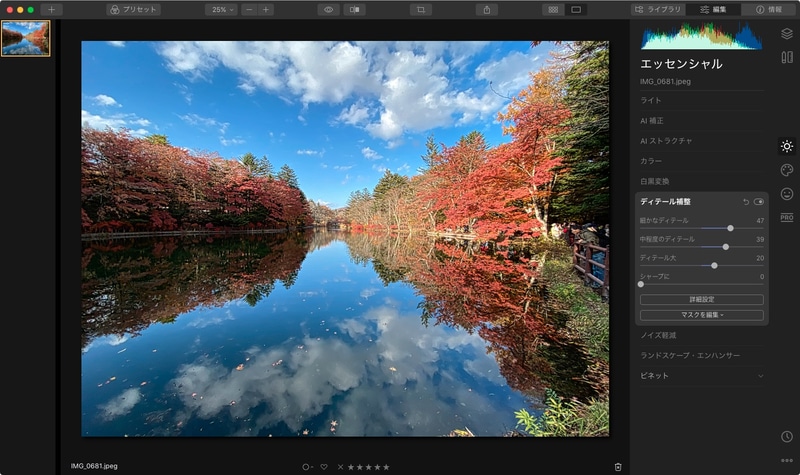Select the Creative palette icon
Viewport: 800px width, 475px height.
pyautogui.click(x=787, y=170)
